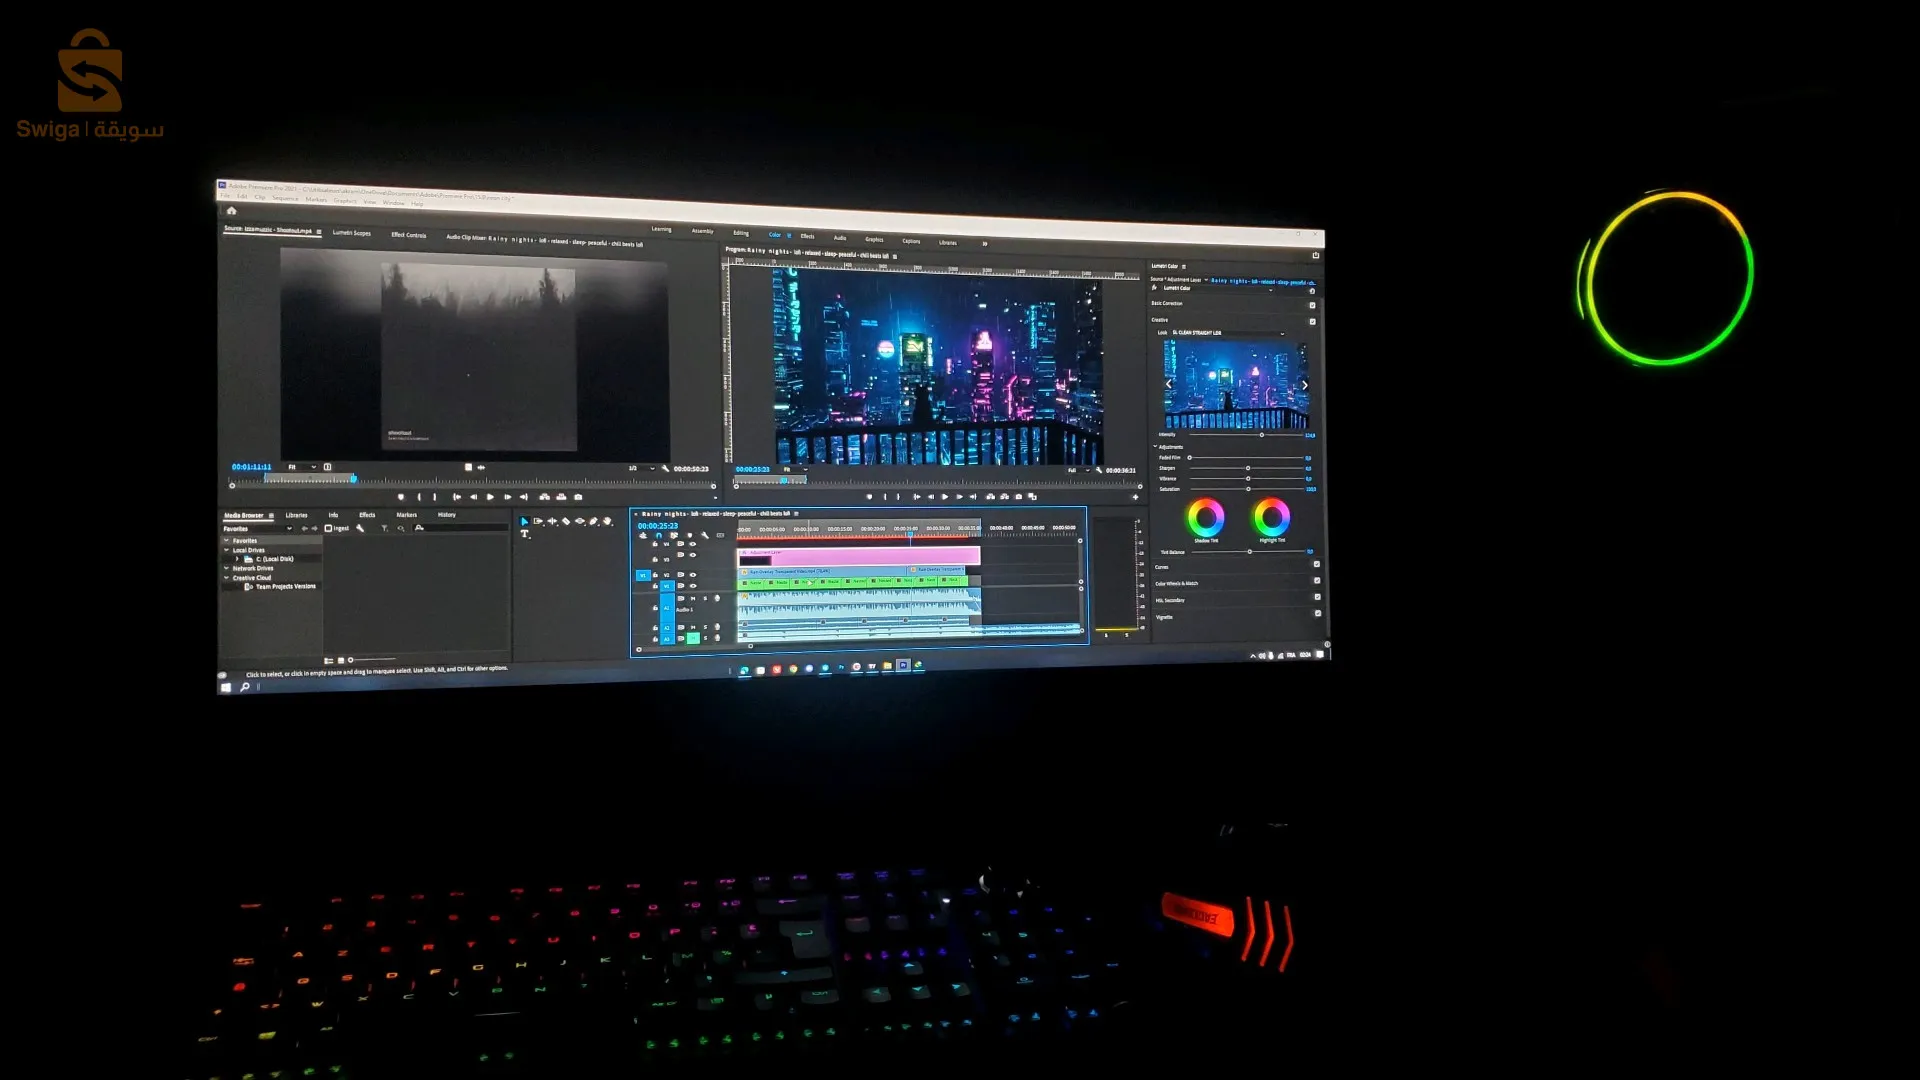The width and height of the screenshot is (1920, 1080).
Task: Show next Look preview arrow
Action: click(x=1304, y=385)
